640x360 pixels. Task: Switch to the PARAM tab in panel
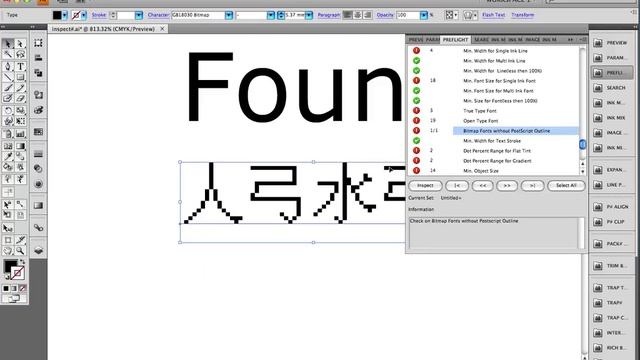pos(432,40)
